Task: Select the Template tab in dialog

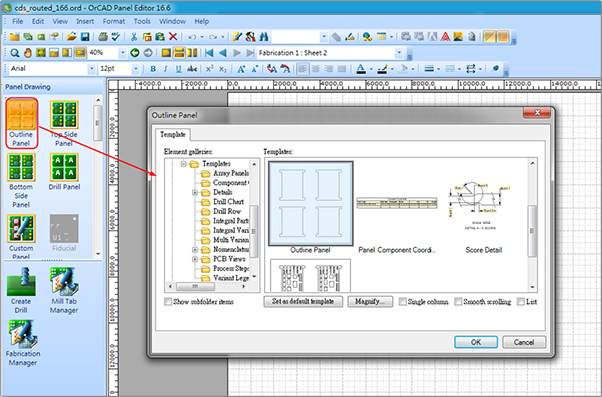Action: click(x=173, y=134)
